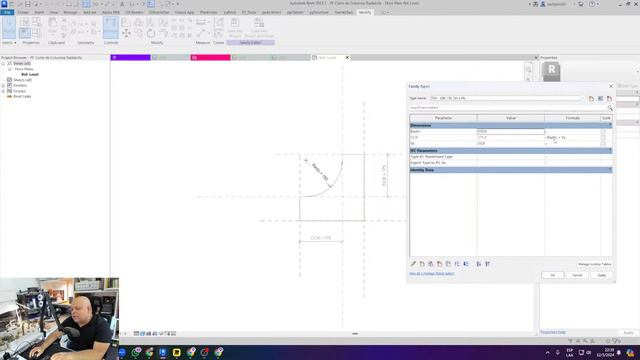Click New Type icon in Family Types

point(591,98)
